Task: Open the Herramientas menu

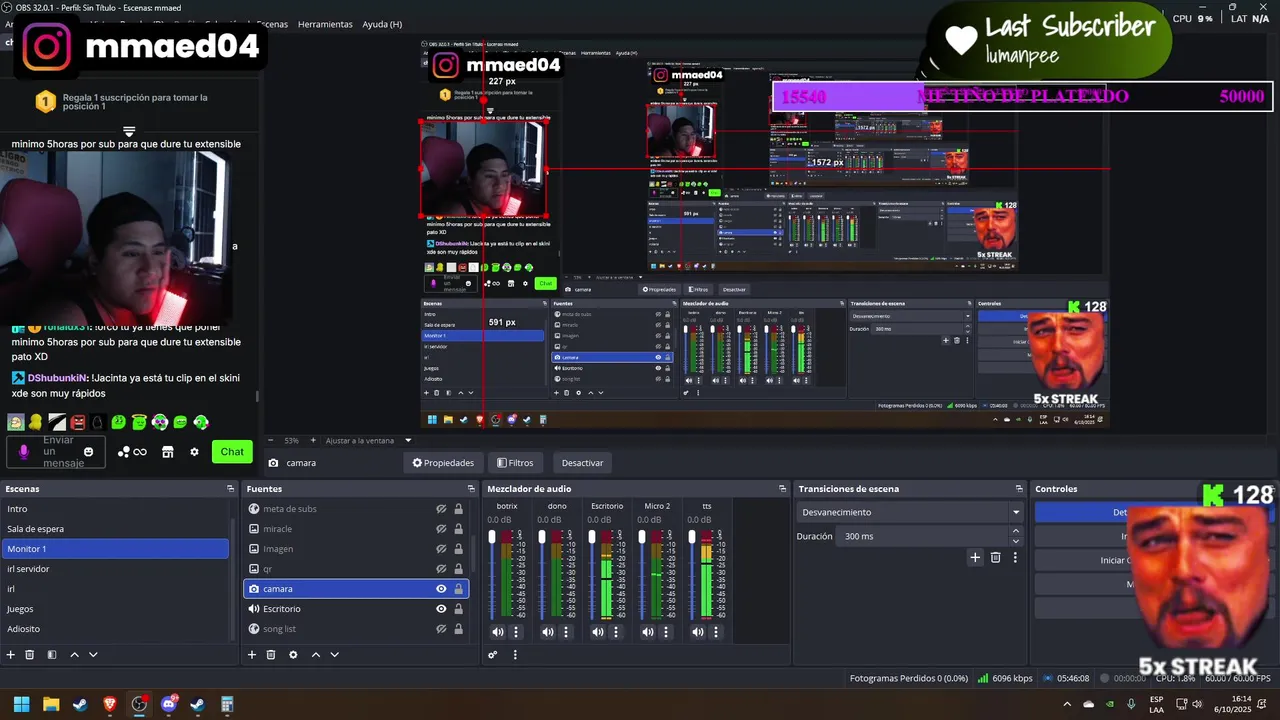Action: [325, 24]
